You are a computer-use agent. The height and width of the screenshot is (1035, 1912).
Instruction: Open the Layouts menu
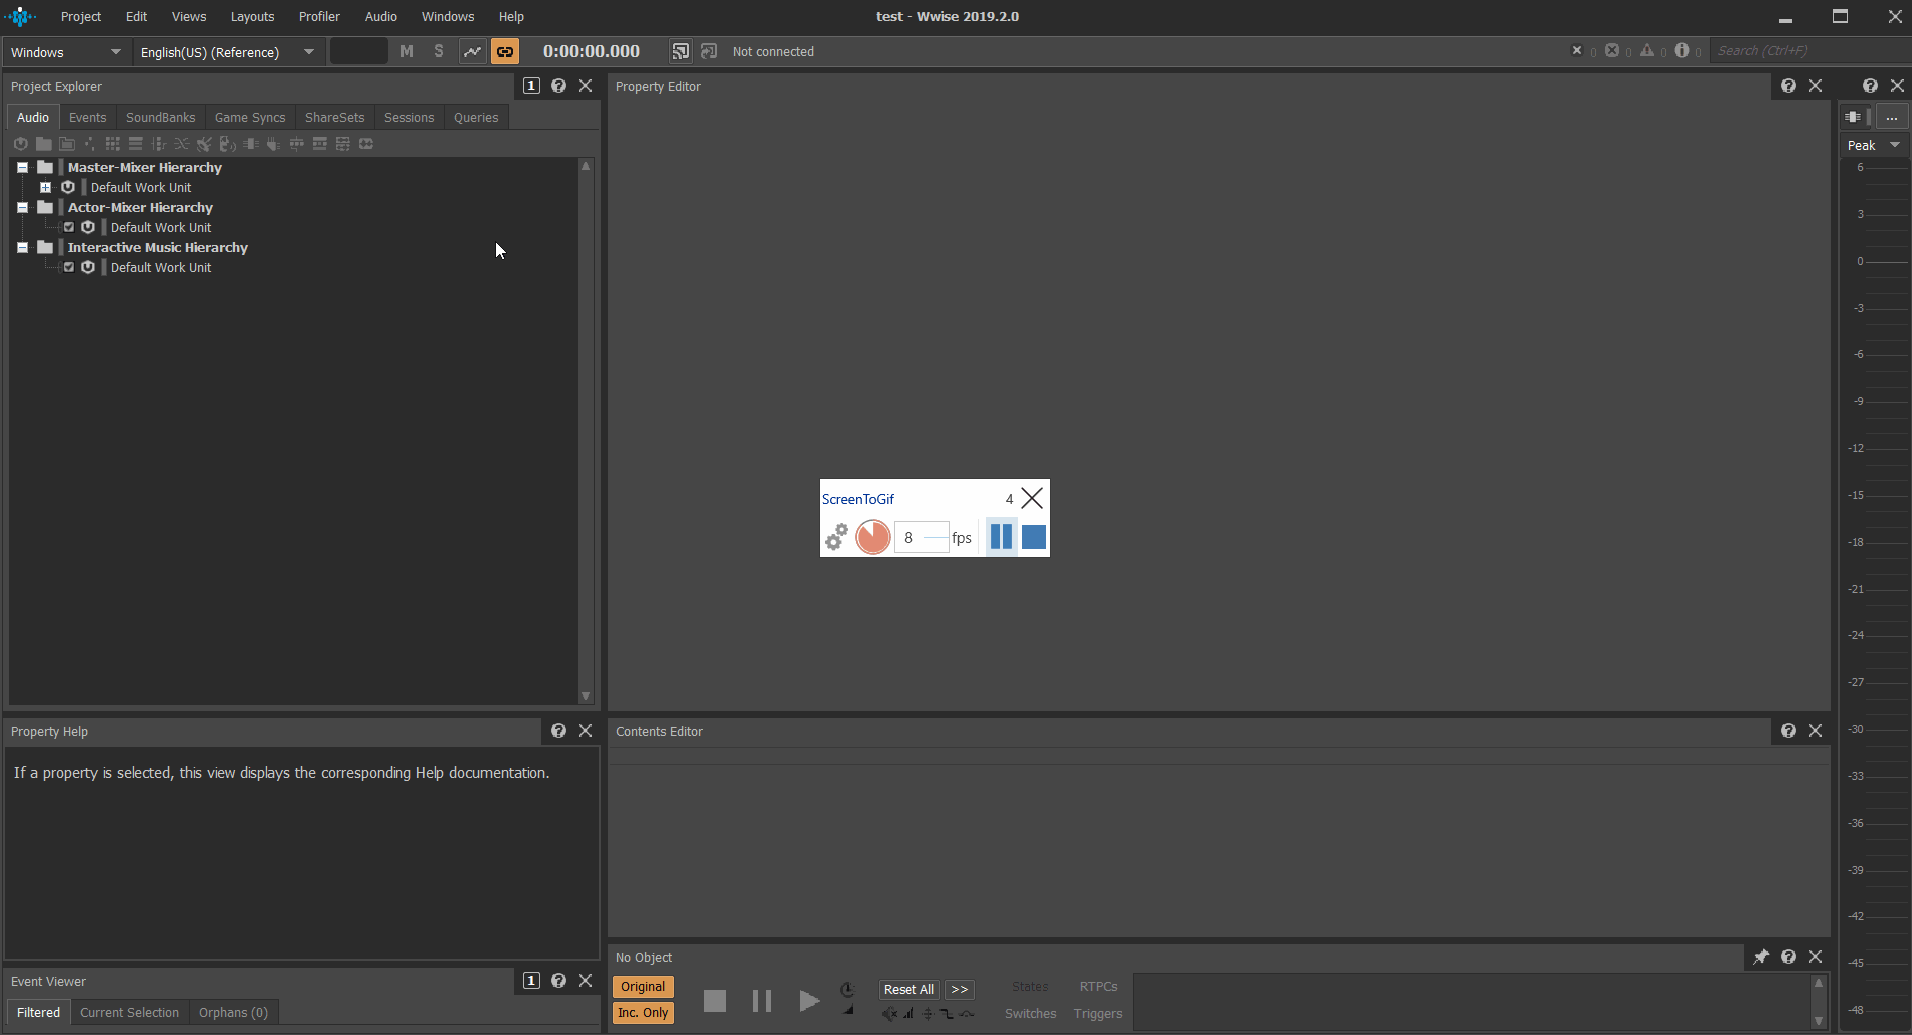coord(252,16)
